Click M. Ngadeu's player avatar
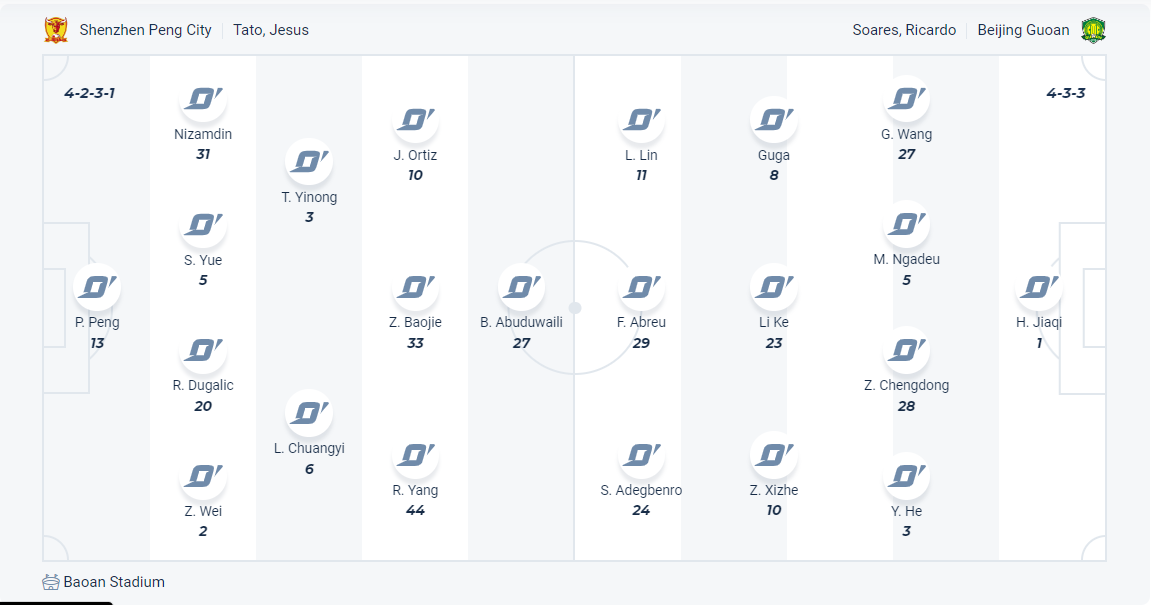The height and width of the screenshot is (605, 1151). [x=907, y=225]
